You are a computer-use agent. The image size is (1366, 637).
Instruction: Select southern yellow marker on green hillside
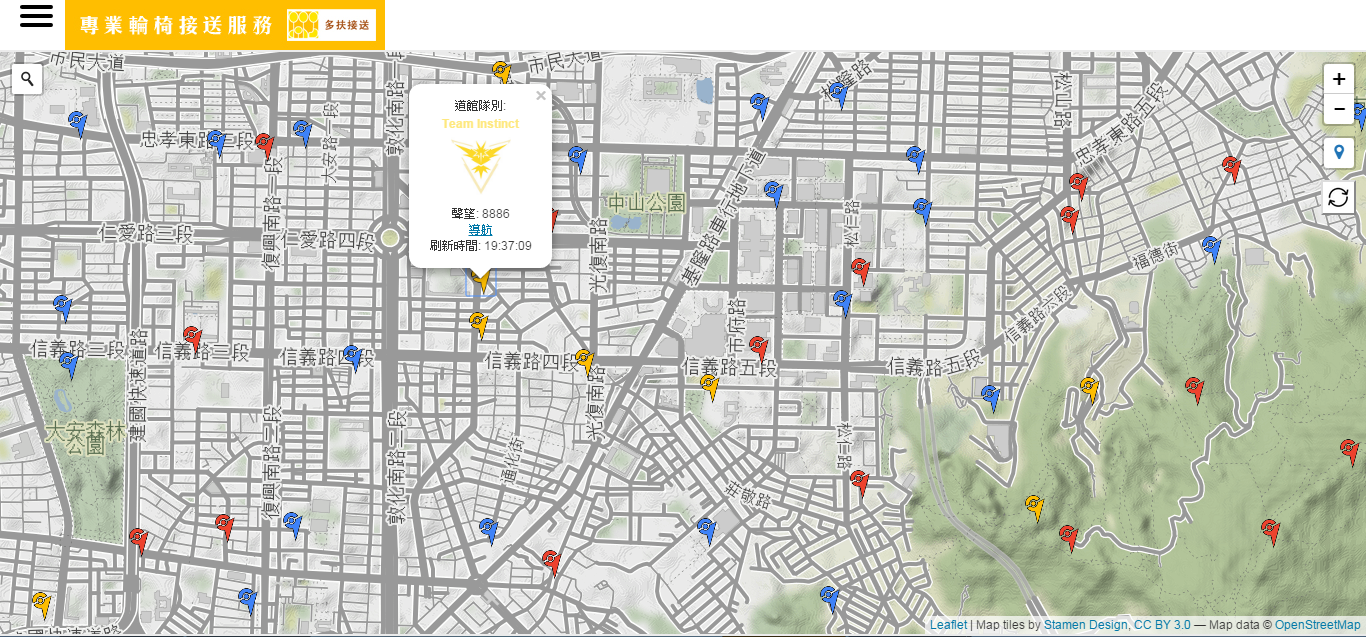(1035, 507)
